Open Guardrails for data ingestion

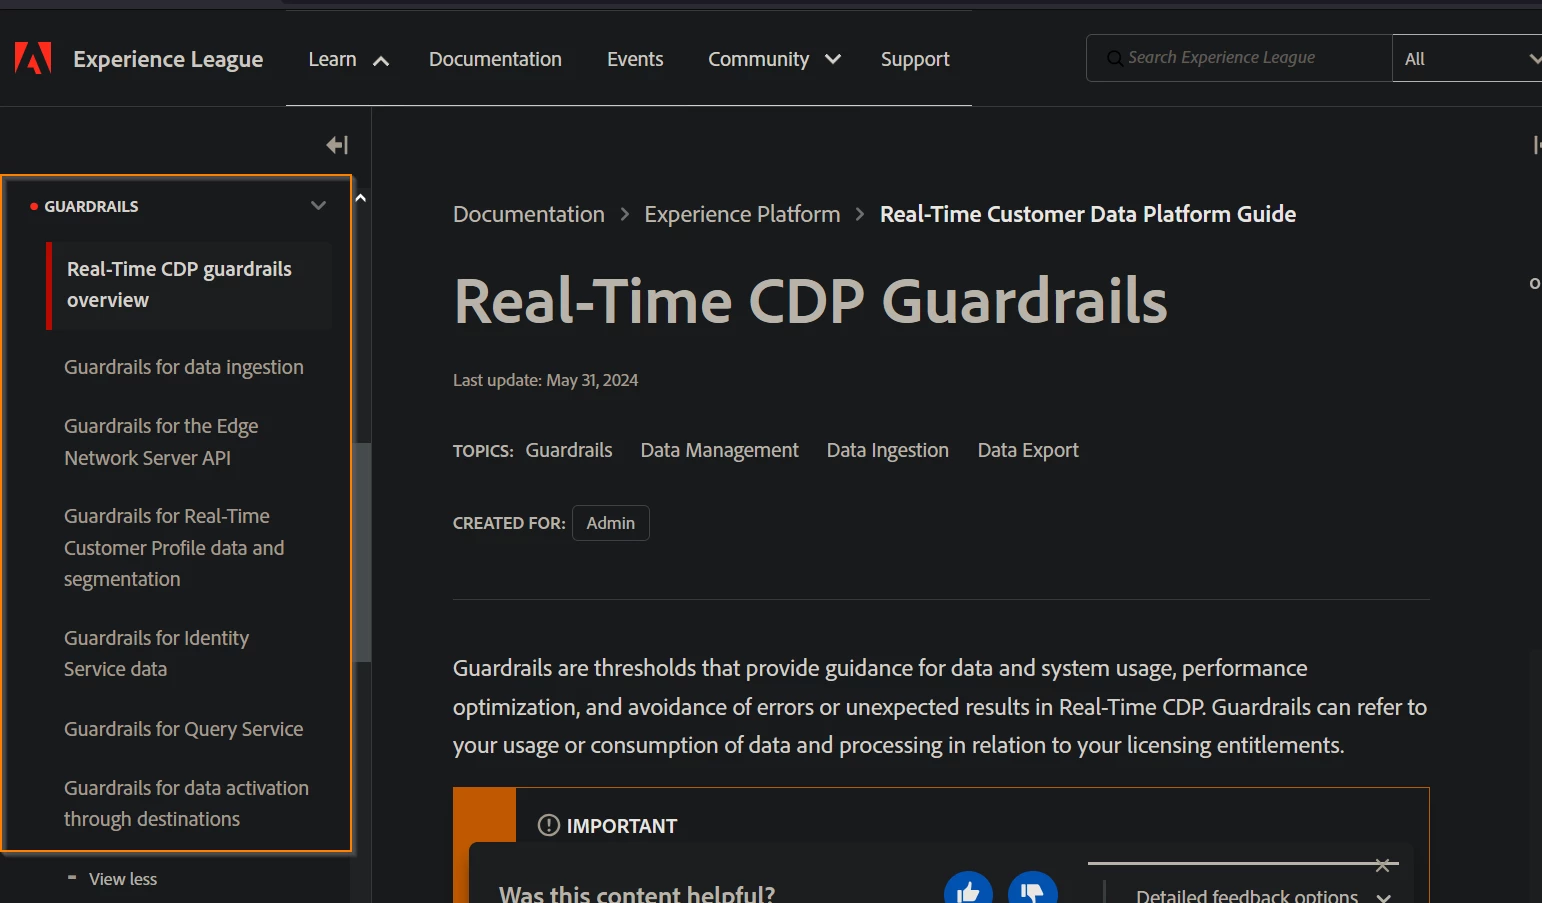(x=184, y=367)
